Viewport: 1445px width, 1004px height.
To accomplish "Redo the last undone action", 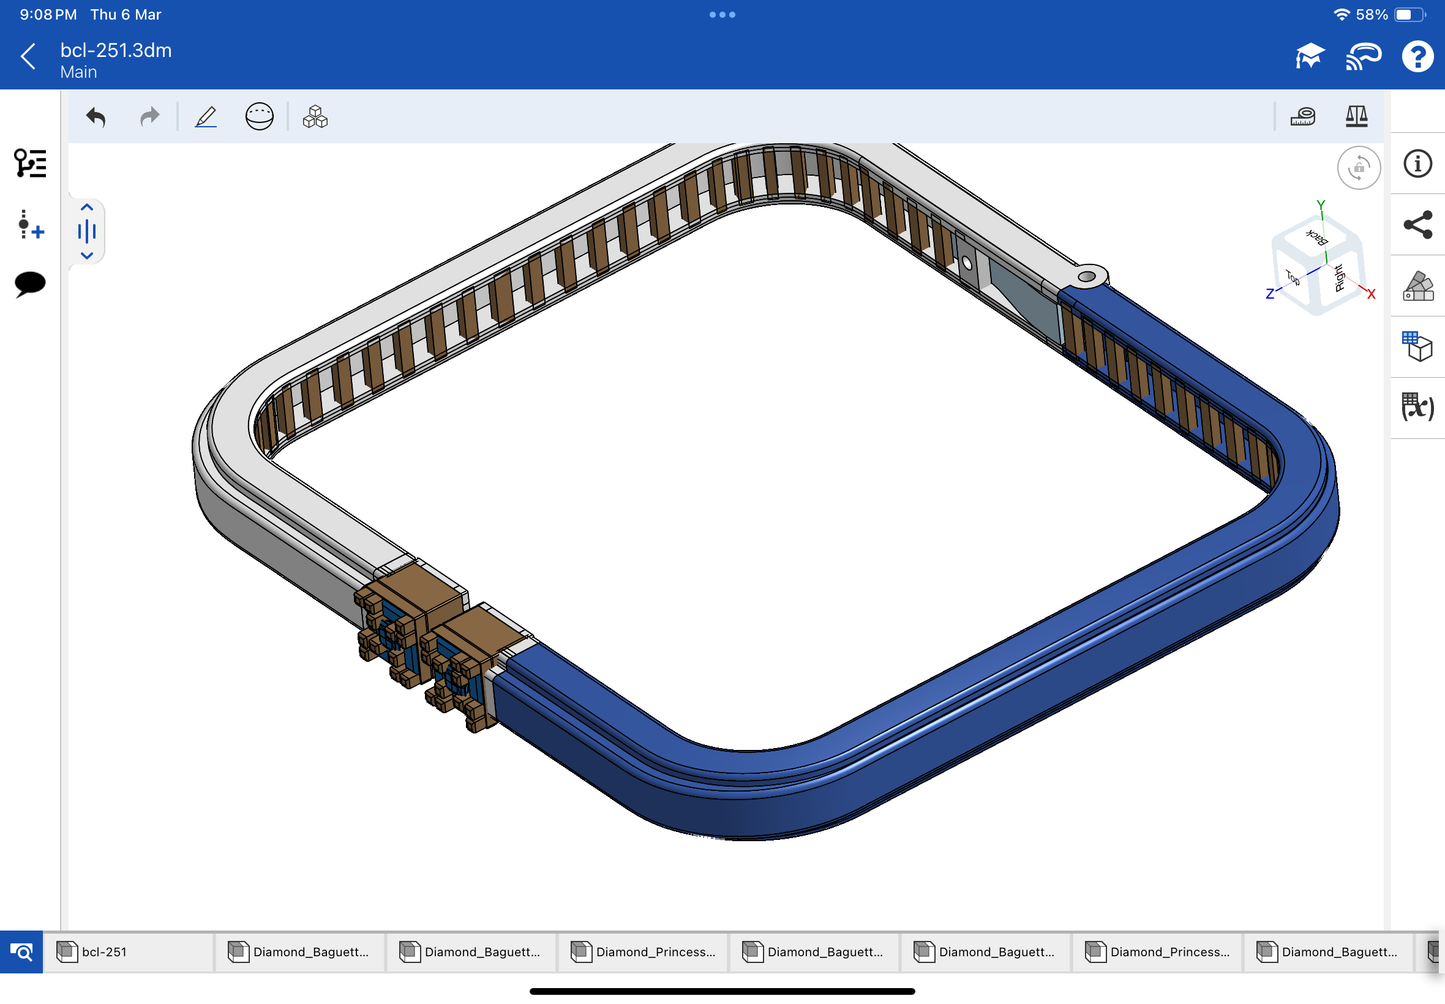I will click(x=150, y=117).
